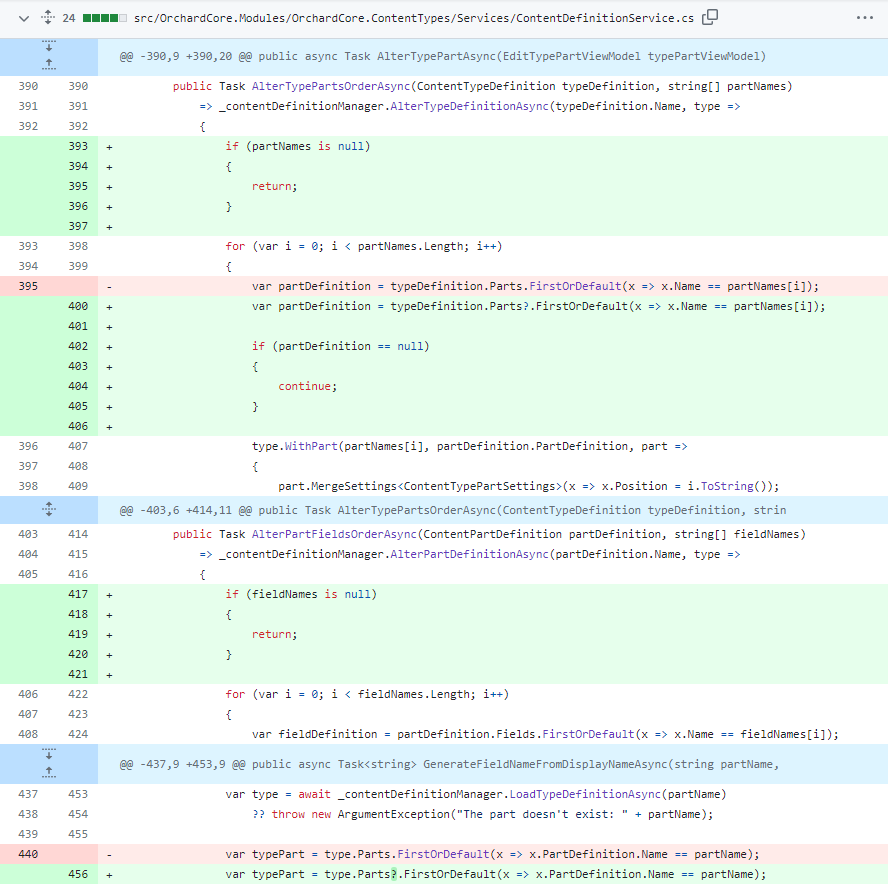Expand all lines of this file

(x=48, y=18)
